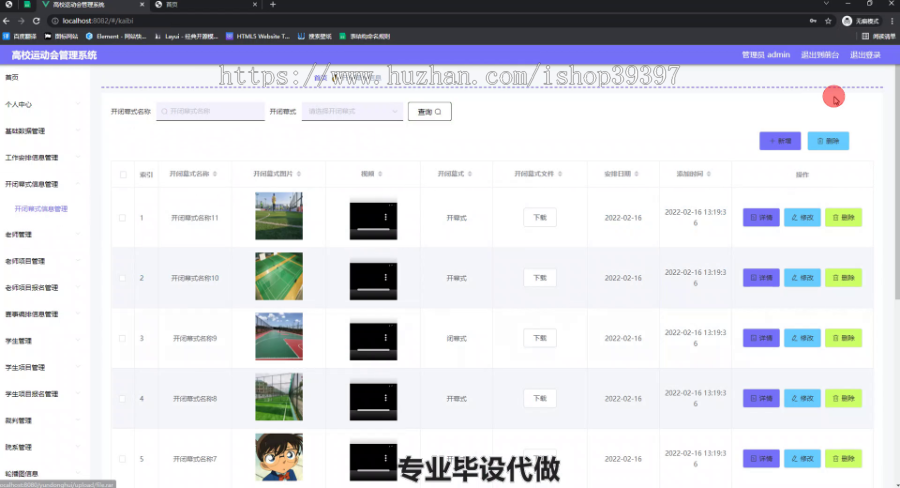The image size is (900, 488).
Task: Open the Element bookmark in bookmarks bar
Action: point(116,36)
